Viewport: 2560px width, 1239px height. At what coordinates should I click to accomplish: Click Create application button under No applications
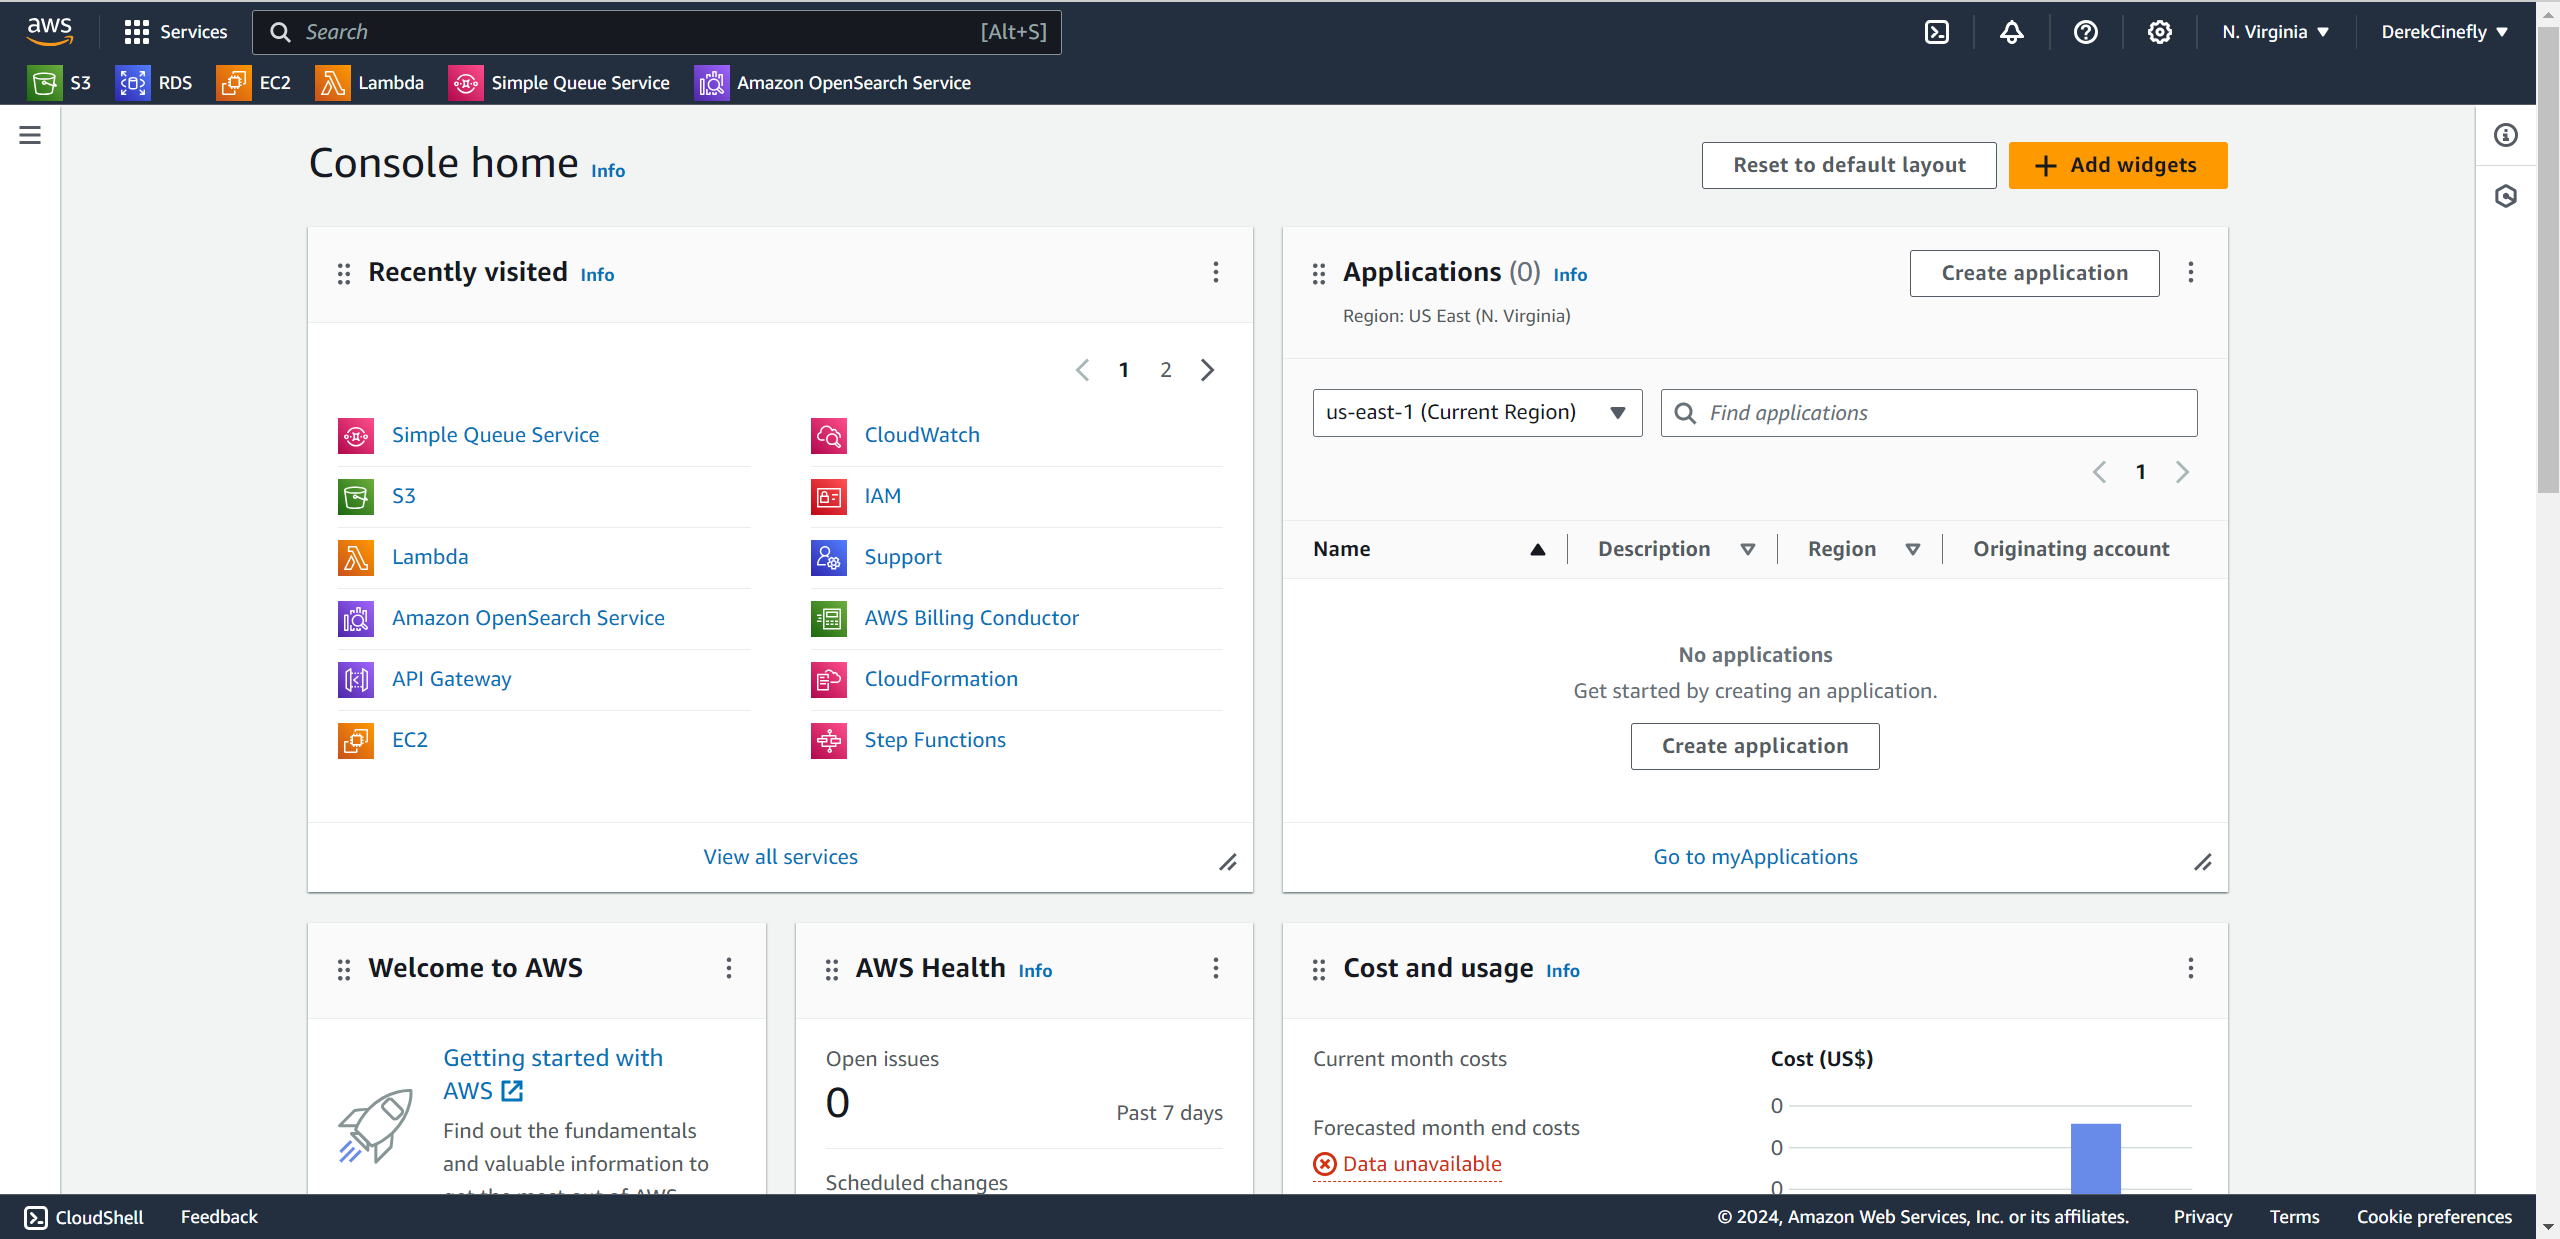(x=1755, y=746)
